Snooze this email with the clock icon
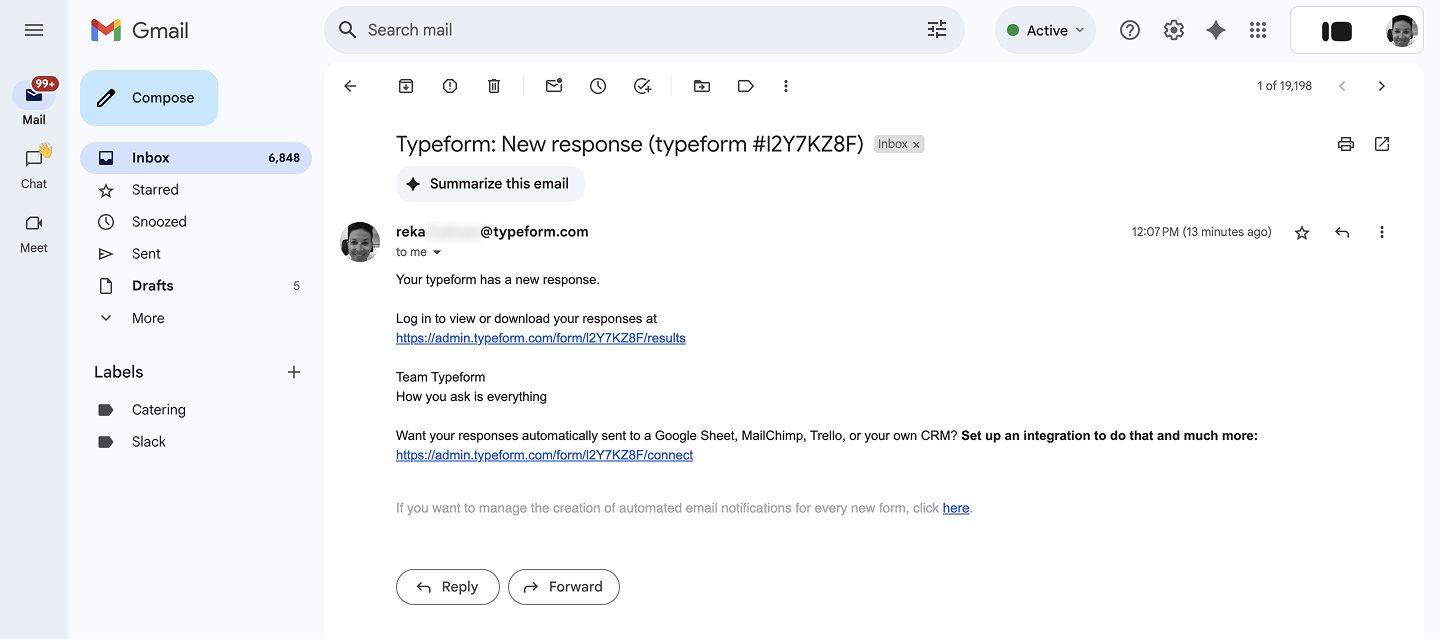 click(598, 86)
